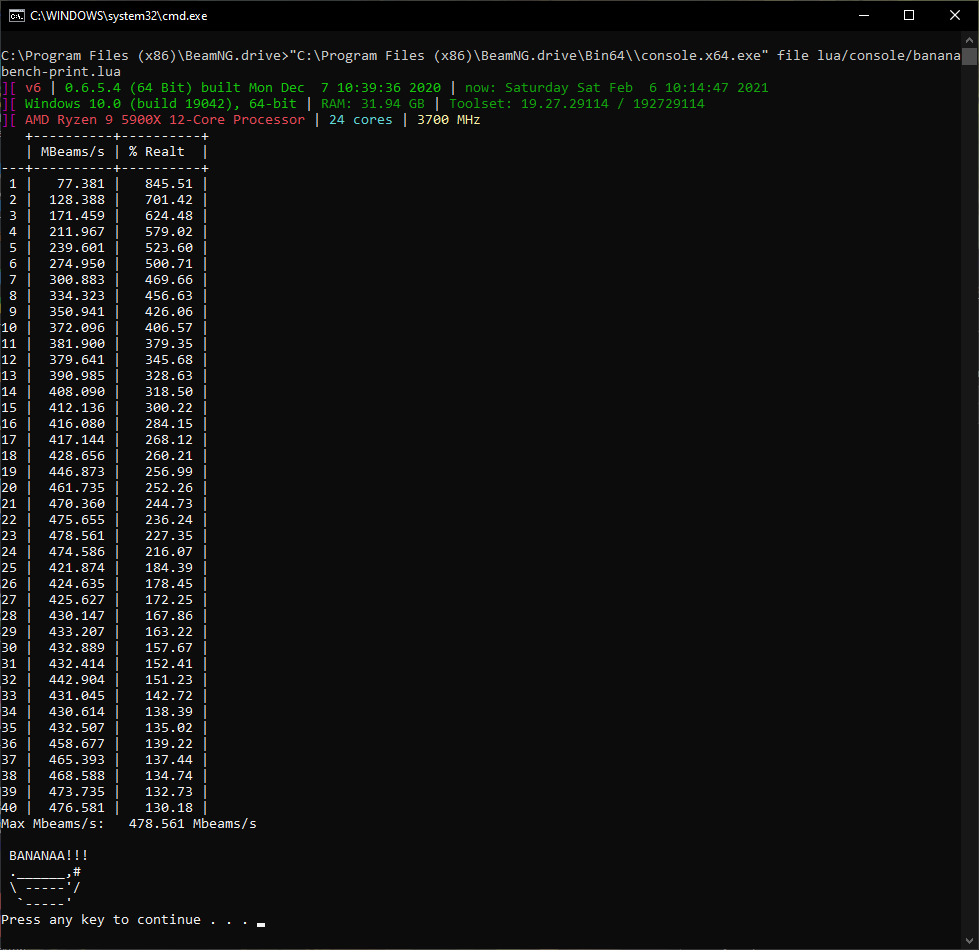Screen dimensions: 979x950
Task: Click the 'Toolset: 19.27.29114 / 192729114' text
Action: 576,104
